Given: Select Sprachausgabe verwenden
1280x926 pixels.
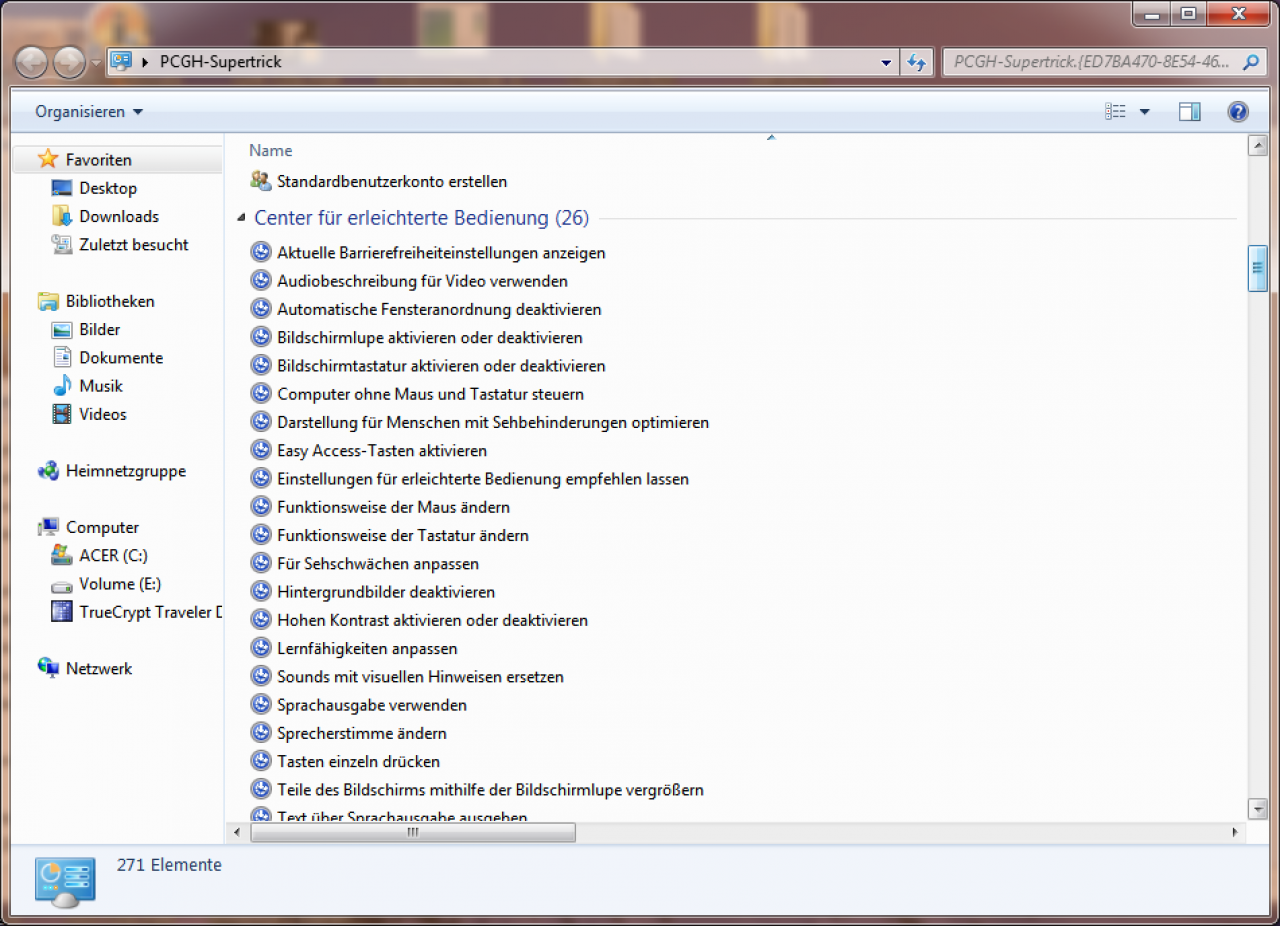Looking at the screenshot, I should click(x=372, y=705).
